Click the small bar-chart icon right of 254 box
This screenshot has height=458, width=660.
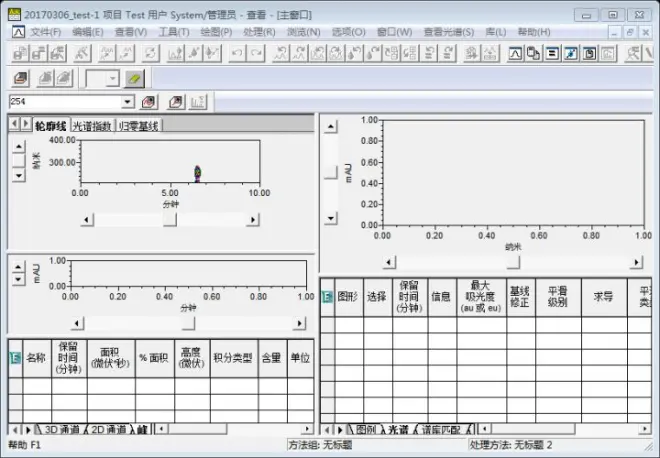[198, 102]
